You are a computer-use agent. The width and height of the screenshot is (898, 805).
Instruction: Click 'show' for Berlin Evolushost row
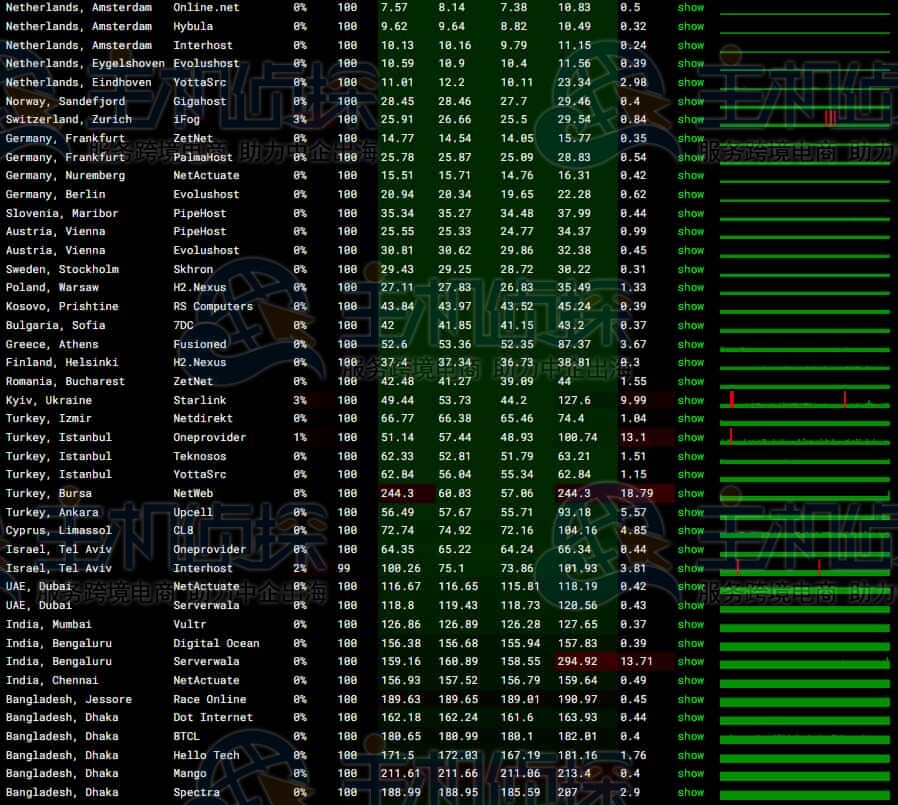pyautogui.click(x=691, y=195)
